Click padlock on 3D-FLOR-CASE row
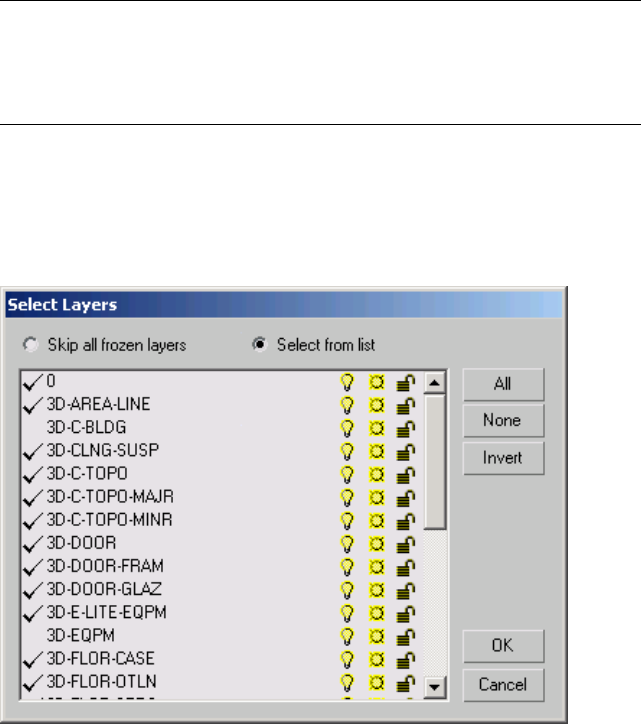This screenshot has height=724, width=641. (405, 660)
